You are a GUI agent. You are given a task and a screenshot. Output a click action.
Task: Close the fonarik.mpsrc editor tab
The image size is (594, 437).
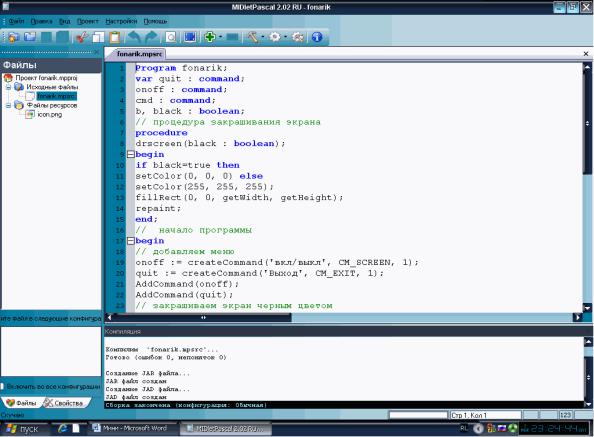pyautogui.click(x=586, y=54)
